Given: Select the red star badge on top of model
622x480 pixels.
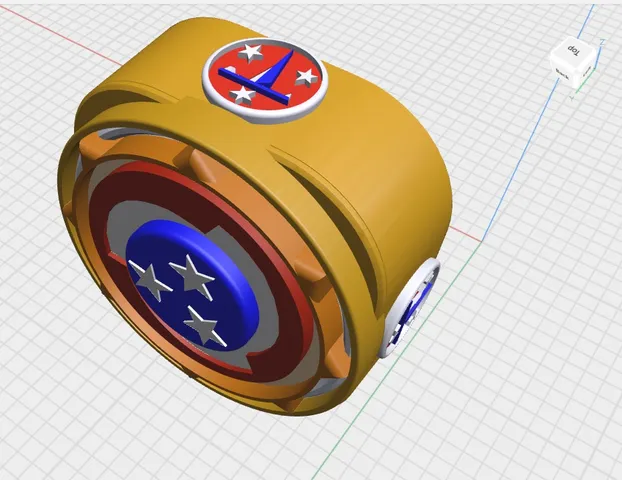Looking at the screenshot, I should pyautogui.click(x=265, y=80).
